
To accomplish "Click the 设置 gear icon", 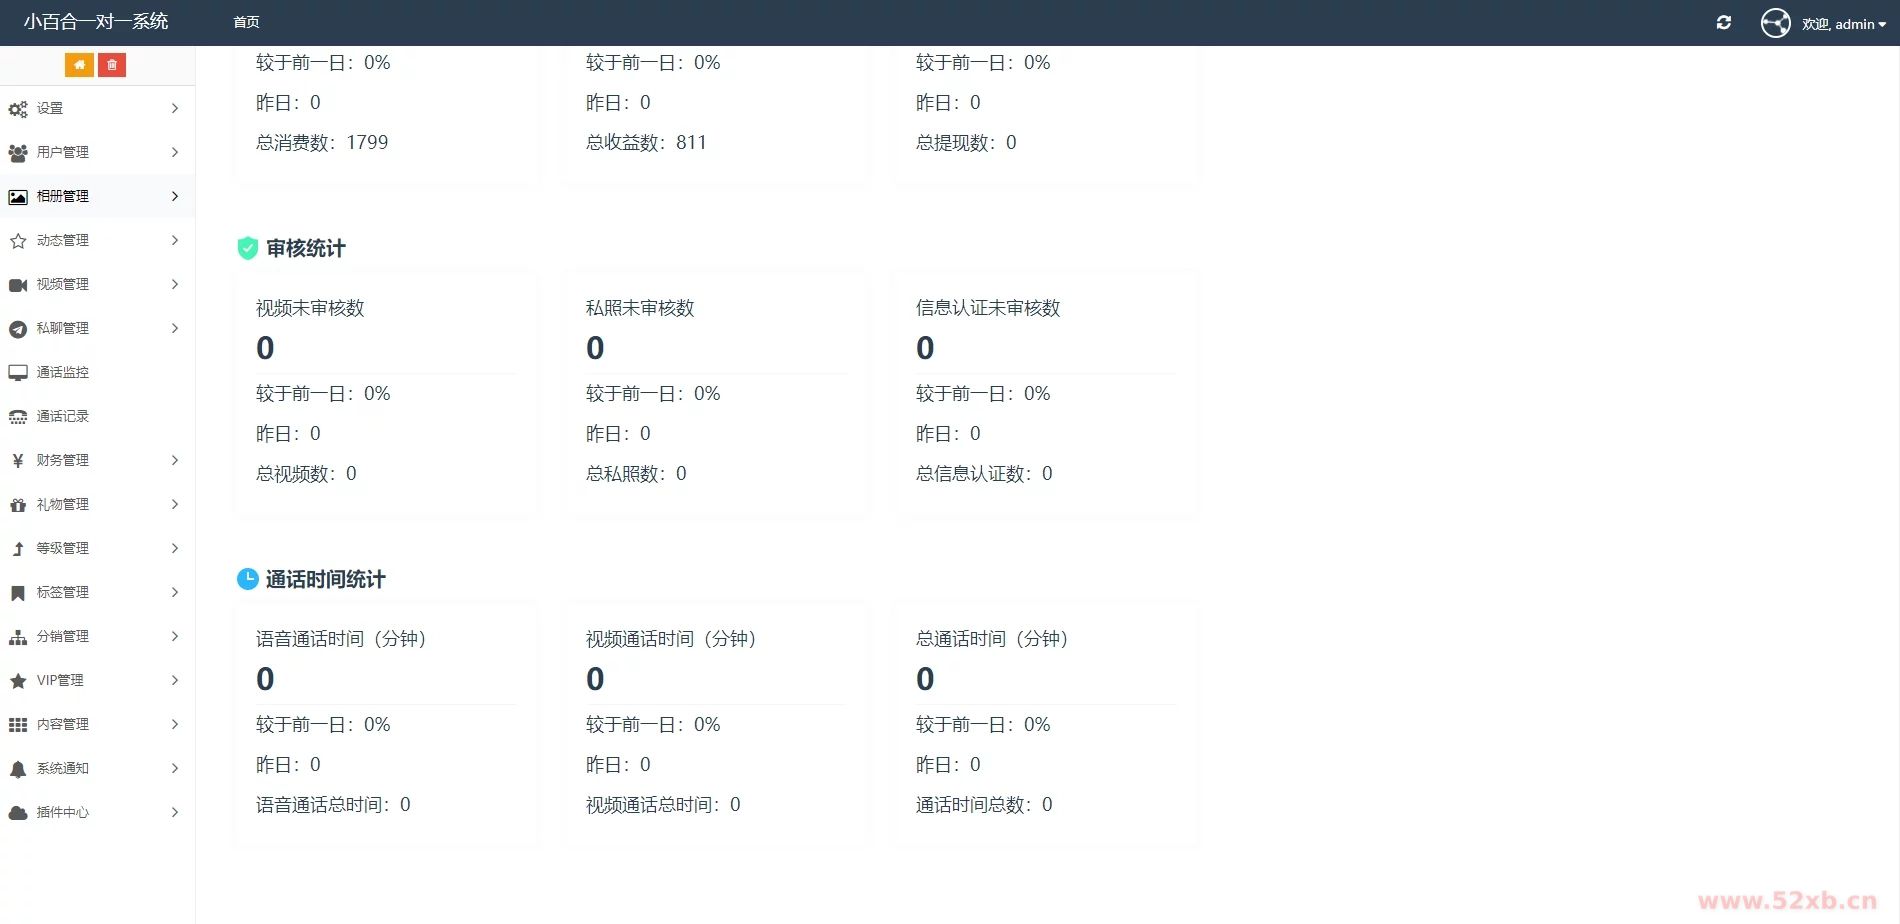I will coord(18,109).
